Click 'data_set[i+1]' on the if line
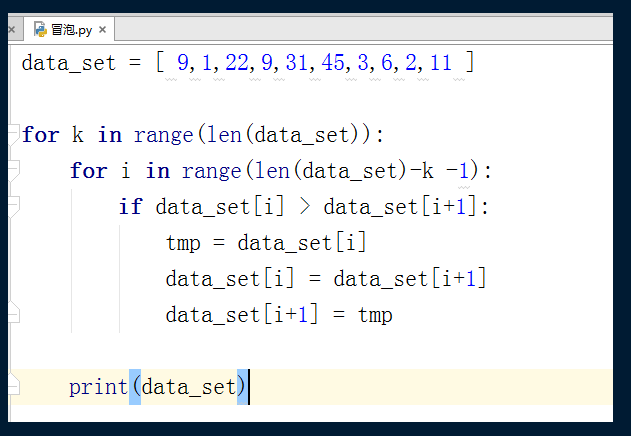Image resolution: width=631 pixels, height=436 pixels. click(x=400, y=207)
